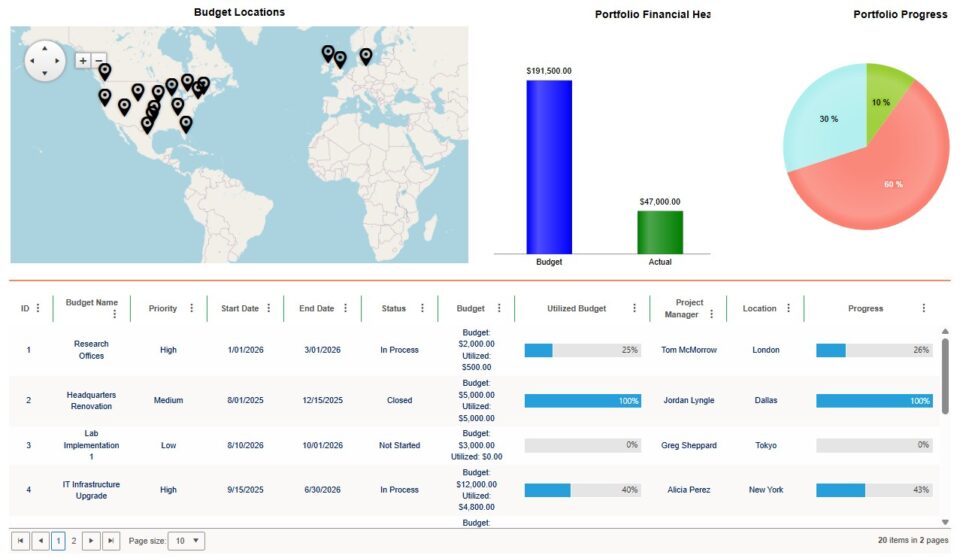Click the grid's vertical scrollbar thumb
The width and height of the screenshot is (960, 558).
click(945, 370)
